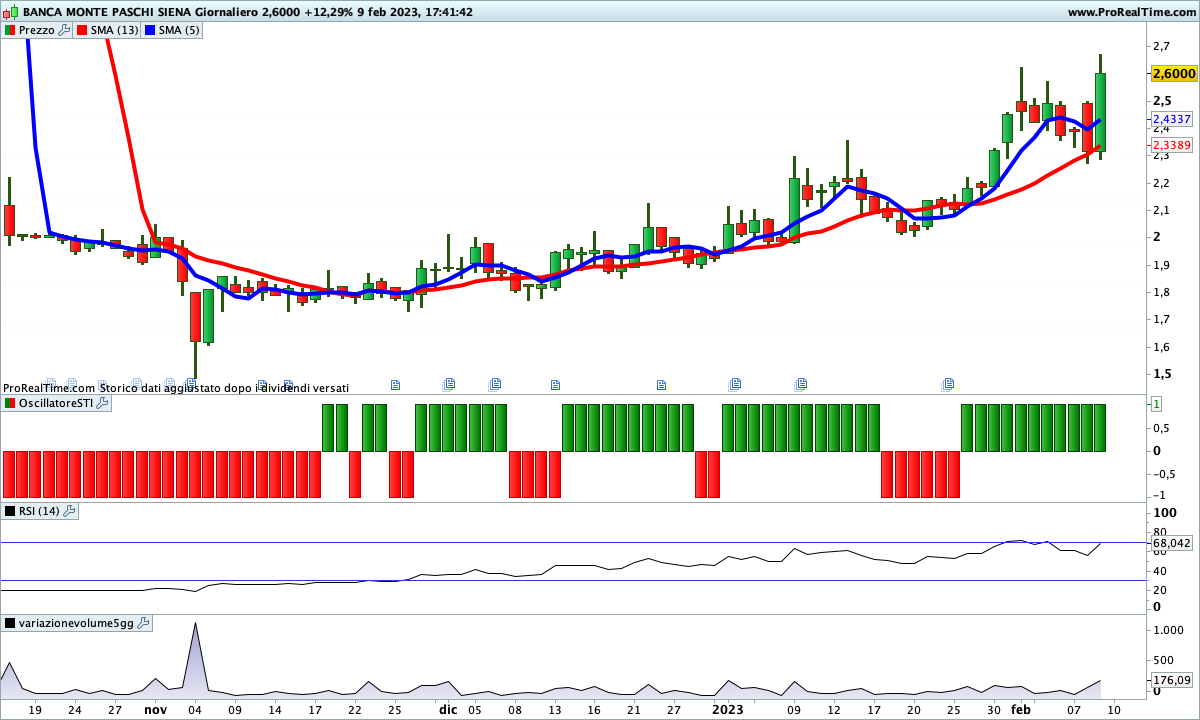1200x720 pixels.
Task: Select the Prezzo legend label
Action: 37,30
